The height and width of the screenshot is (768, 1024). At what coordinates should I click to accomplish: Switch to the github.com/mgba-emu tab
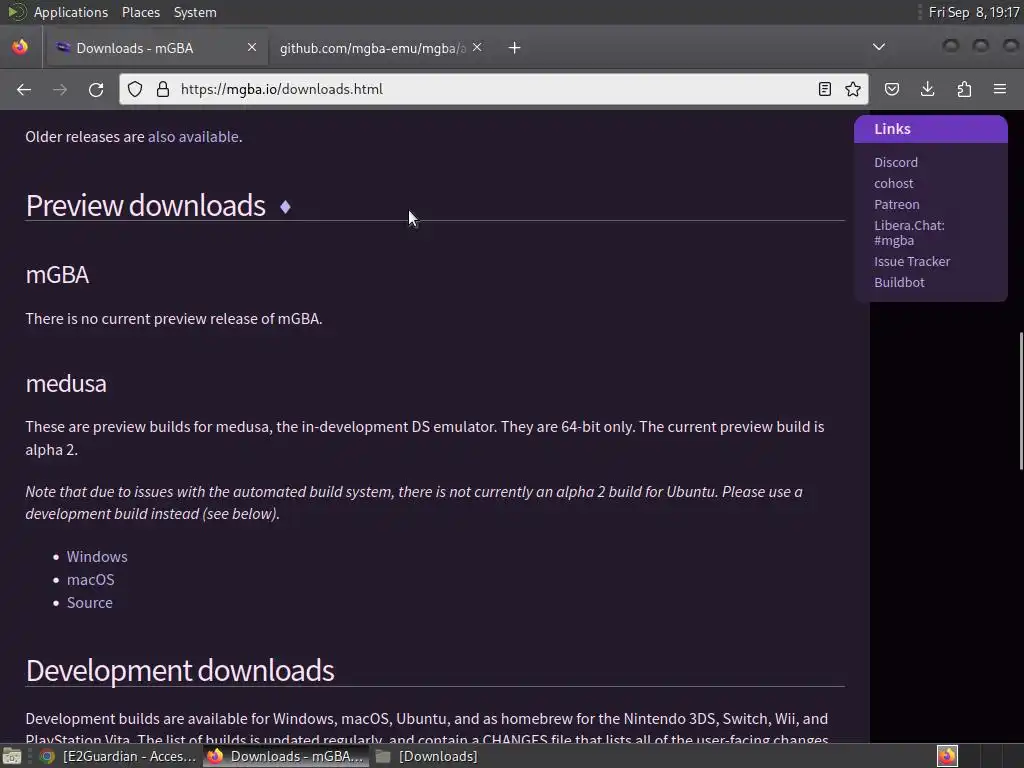coord(380,48)
